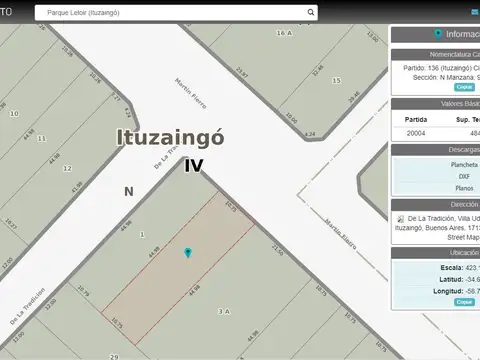The width and height of the screenshot is (480, 360).
Task: Collapse the Ubicación panel header
Action: coord(436,253)
